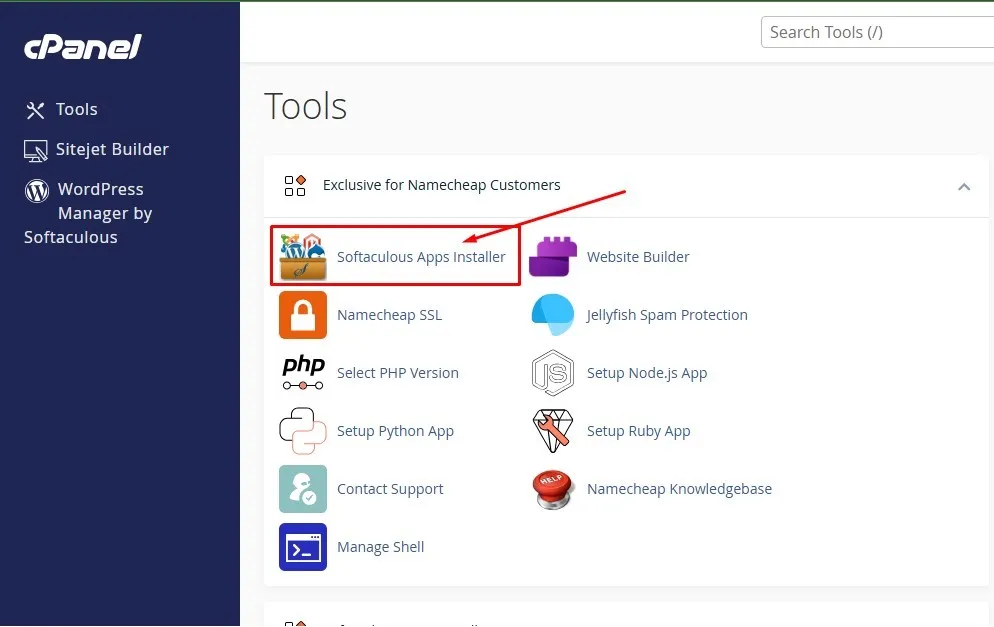Click the cPanel logo
The height and width of the screenshot is (627, 994).
click(82, 47)
